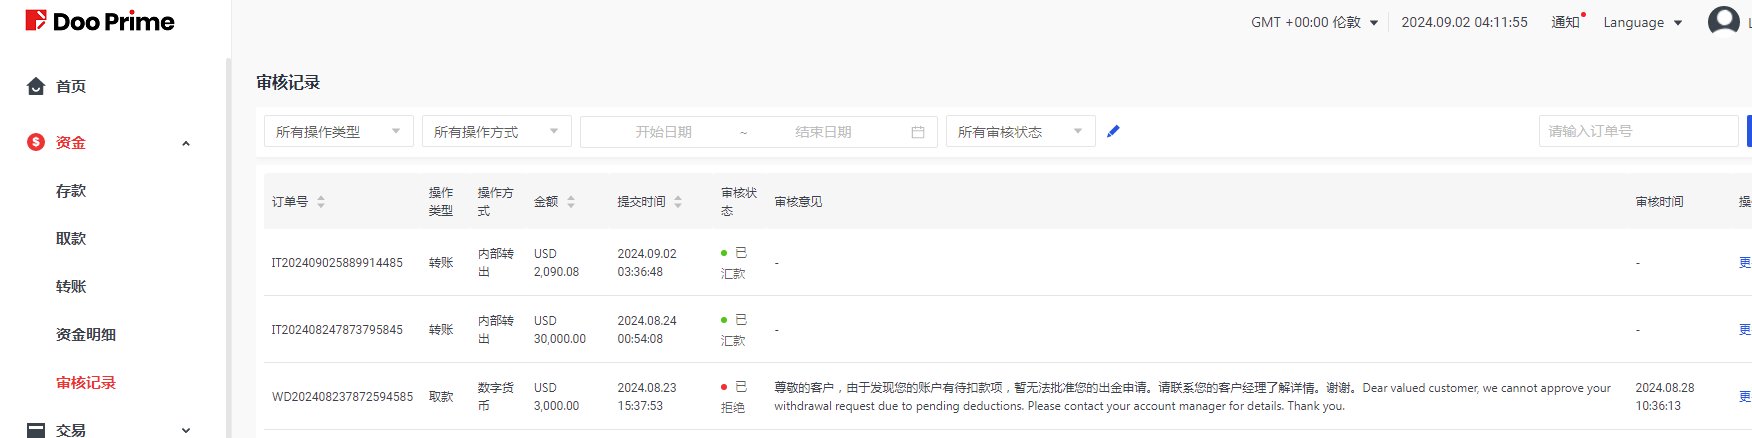Click order number IT202409025889914485
This screenshot has height=438, width=1752.
click(x=337, y=263)
